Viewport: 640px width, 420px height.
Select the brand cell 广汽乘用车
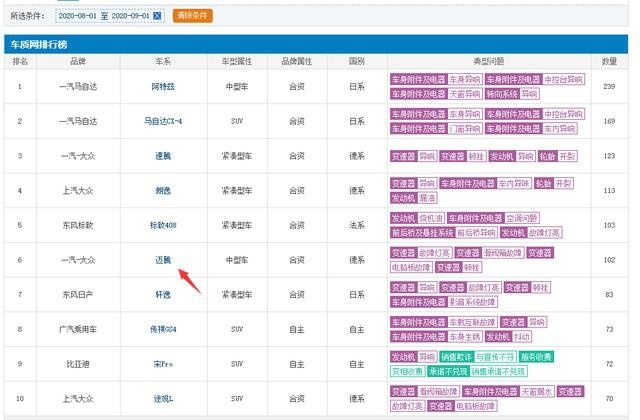click(78, 329)
